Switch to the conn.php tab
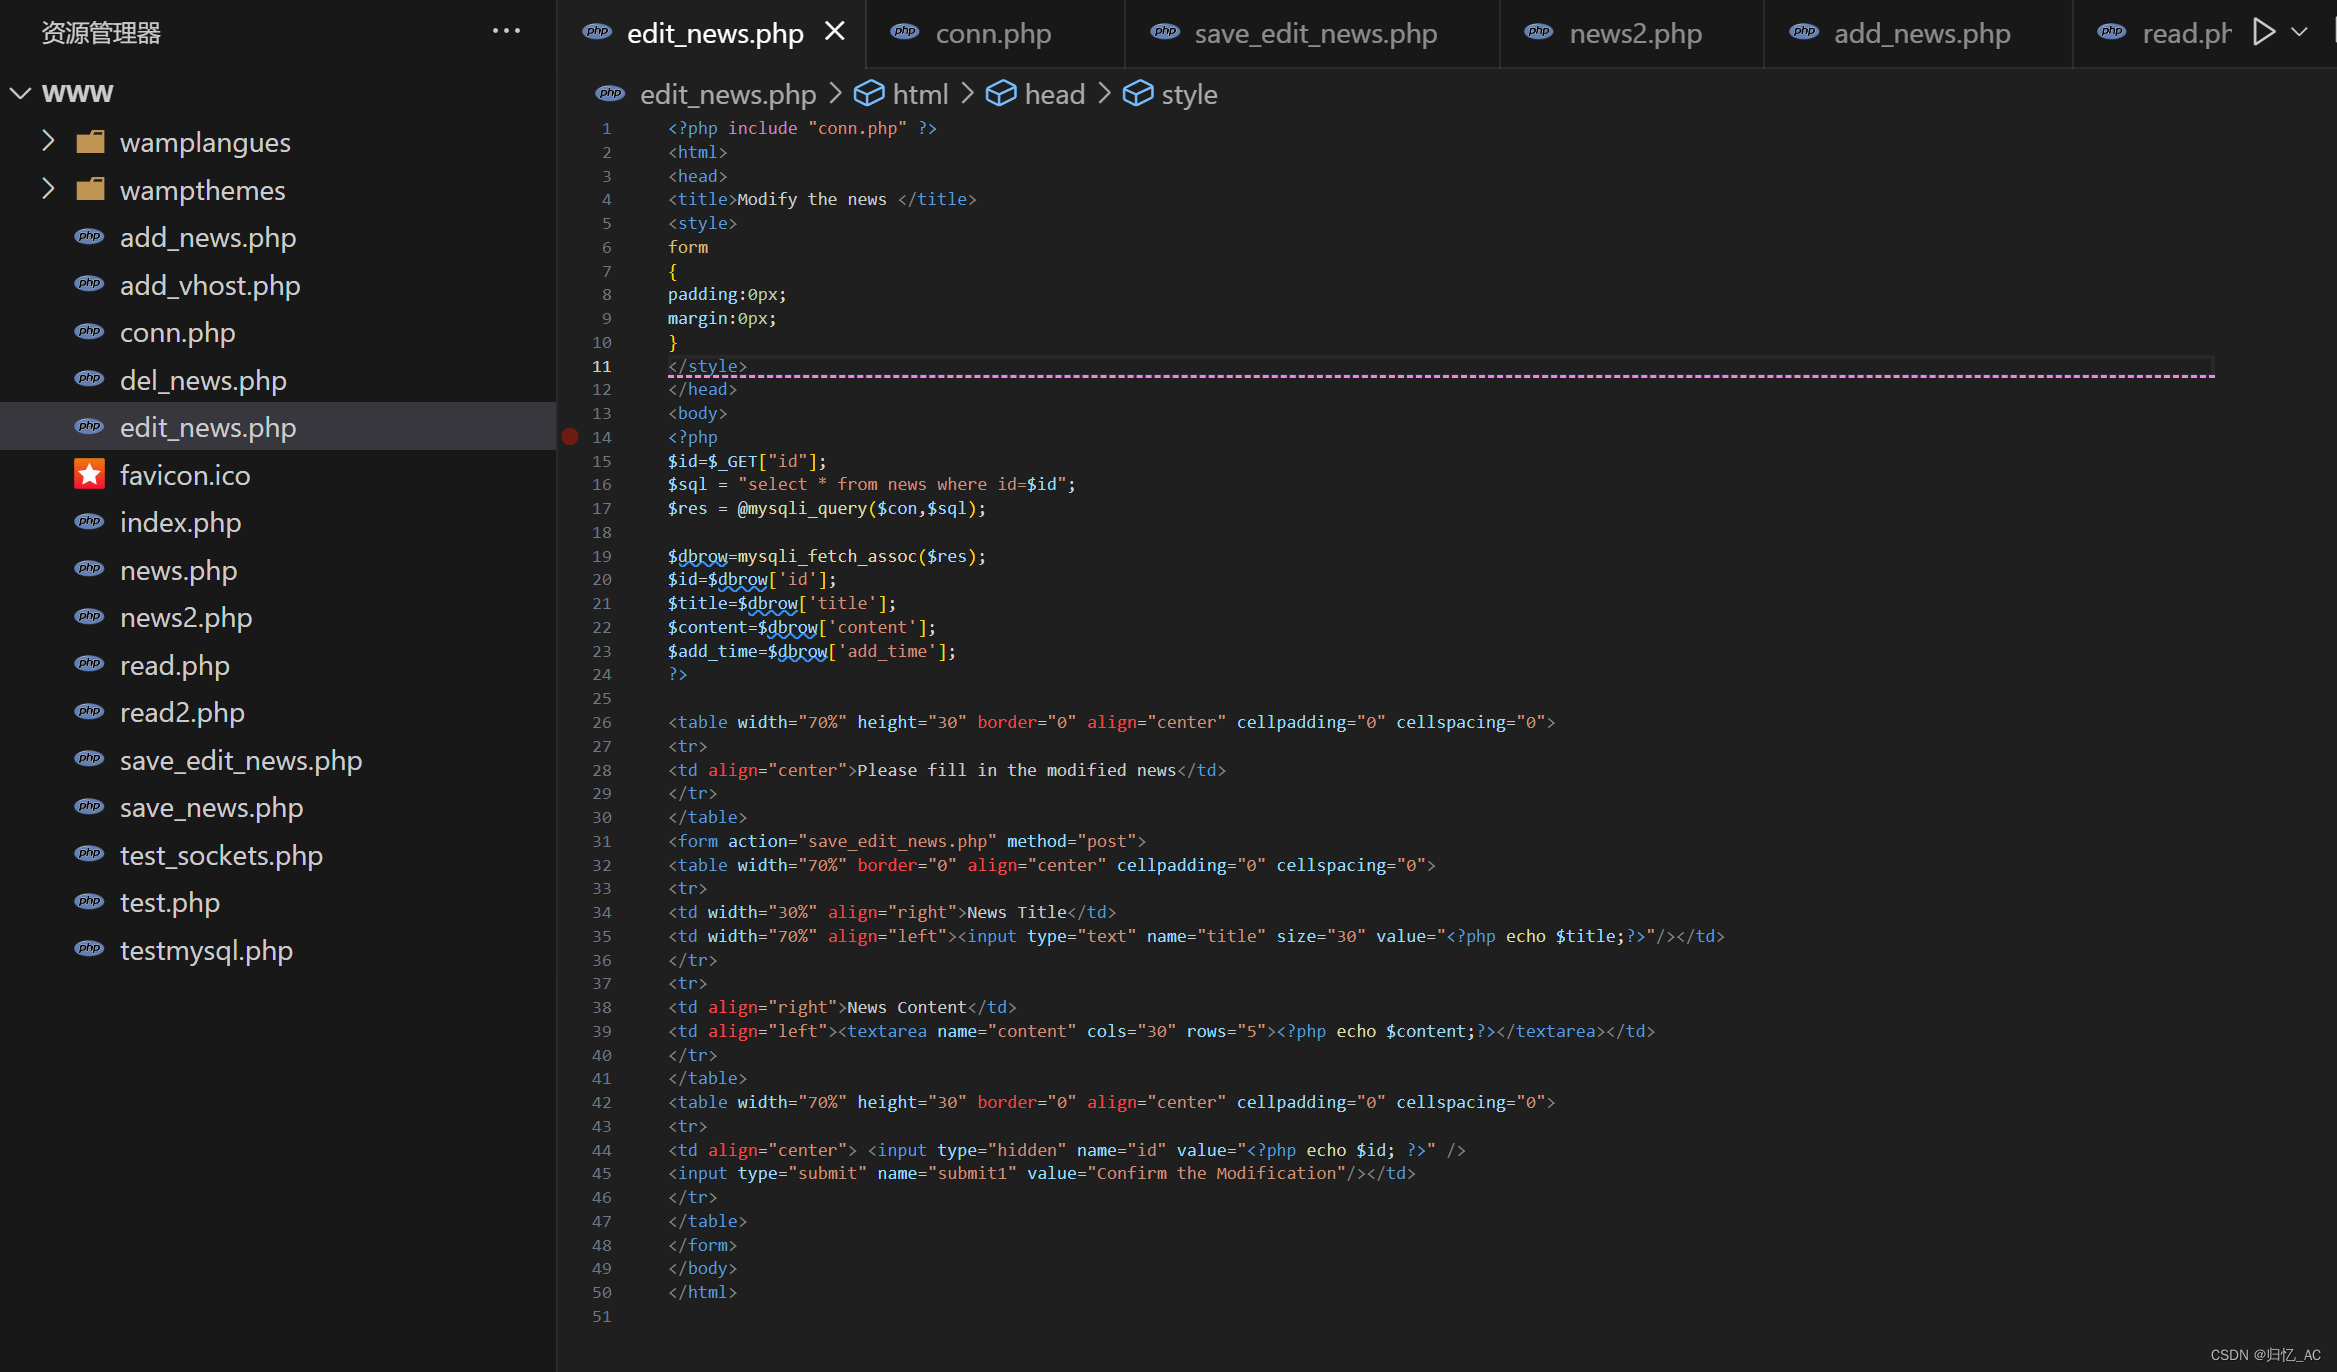This screenshot has height=1372, width=2337. (x=992, y=34)
